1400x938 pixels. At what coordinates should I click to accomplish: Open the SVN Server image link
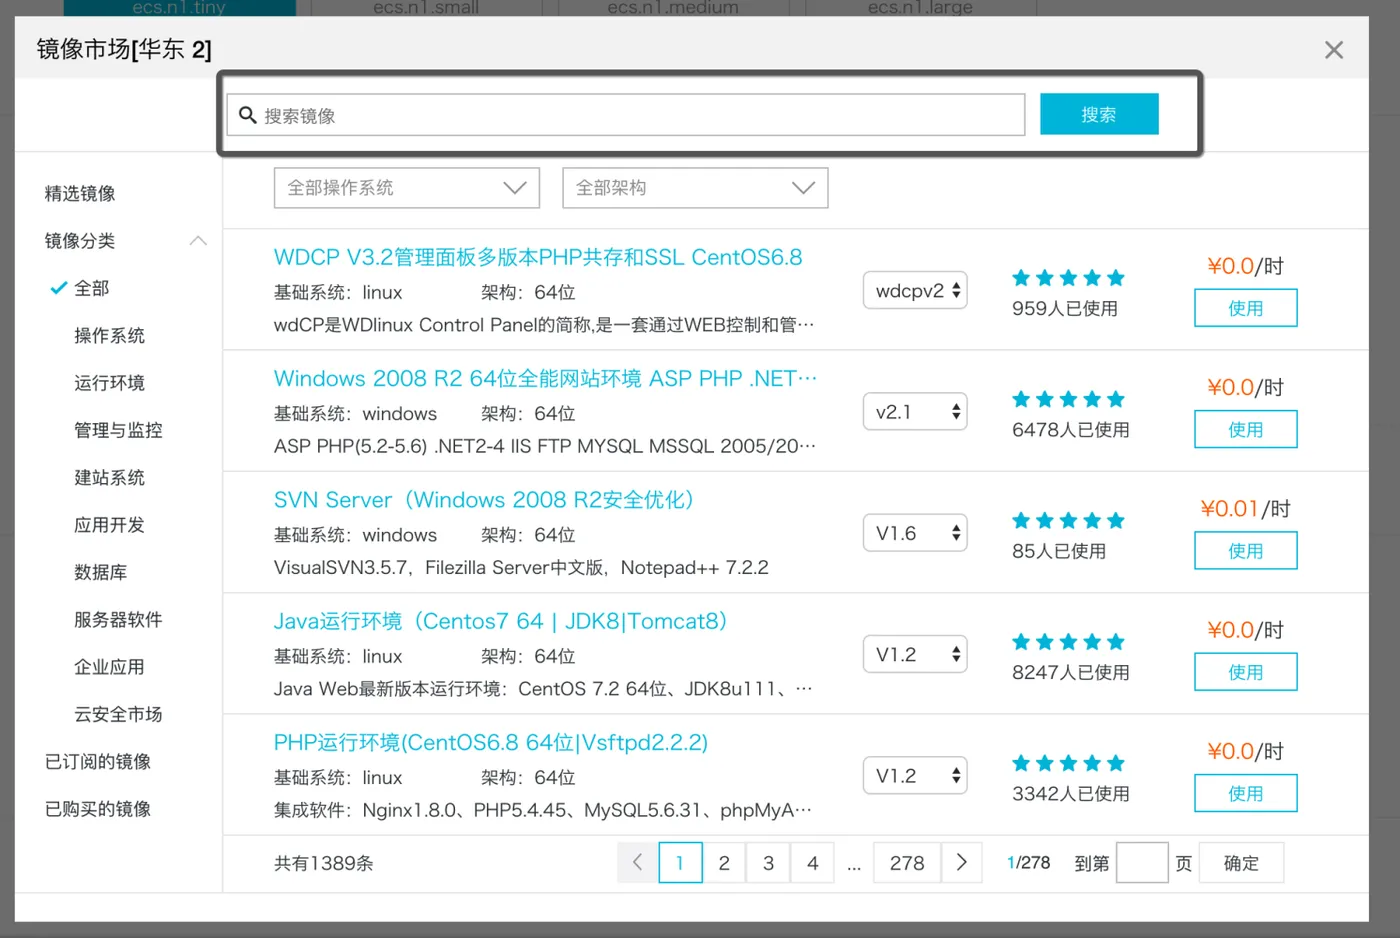click(x=484, y=499)
